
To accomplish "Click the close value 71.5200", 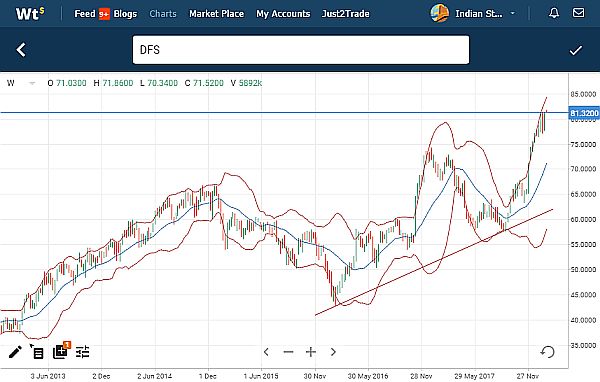I will pos(208,83).
